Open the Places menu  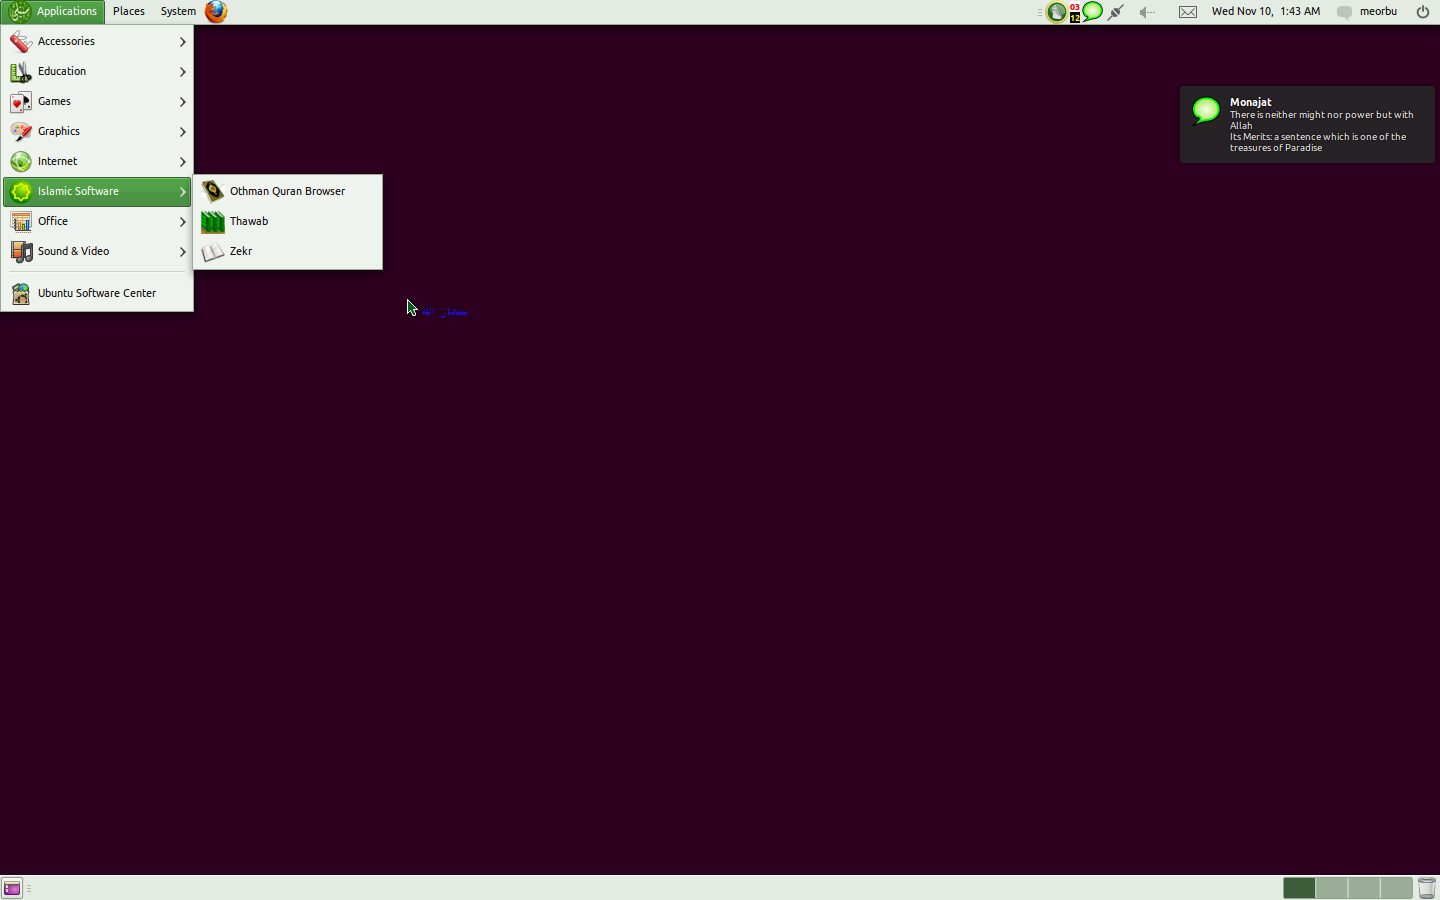(x=128, y=11)
